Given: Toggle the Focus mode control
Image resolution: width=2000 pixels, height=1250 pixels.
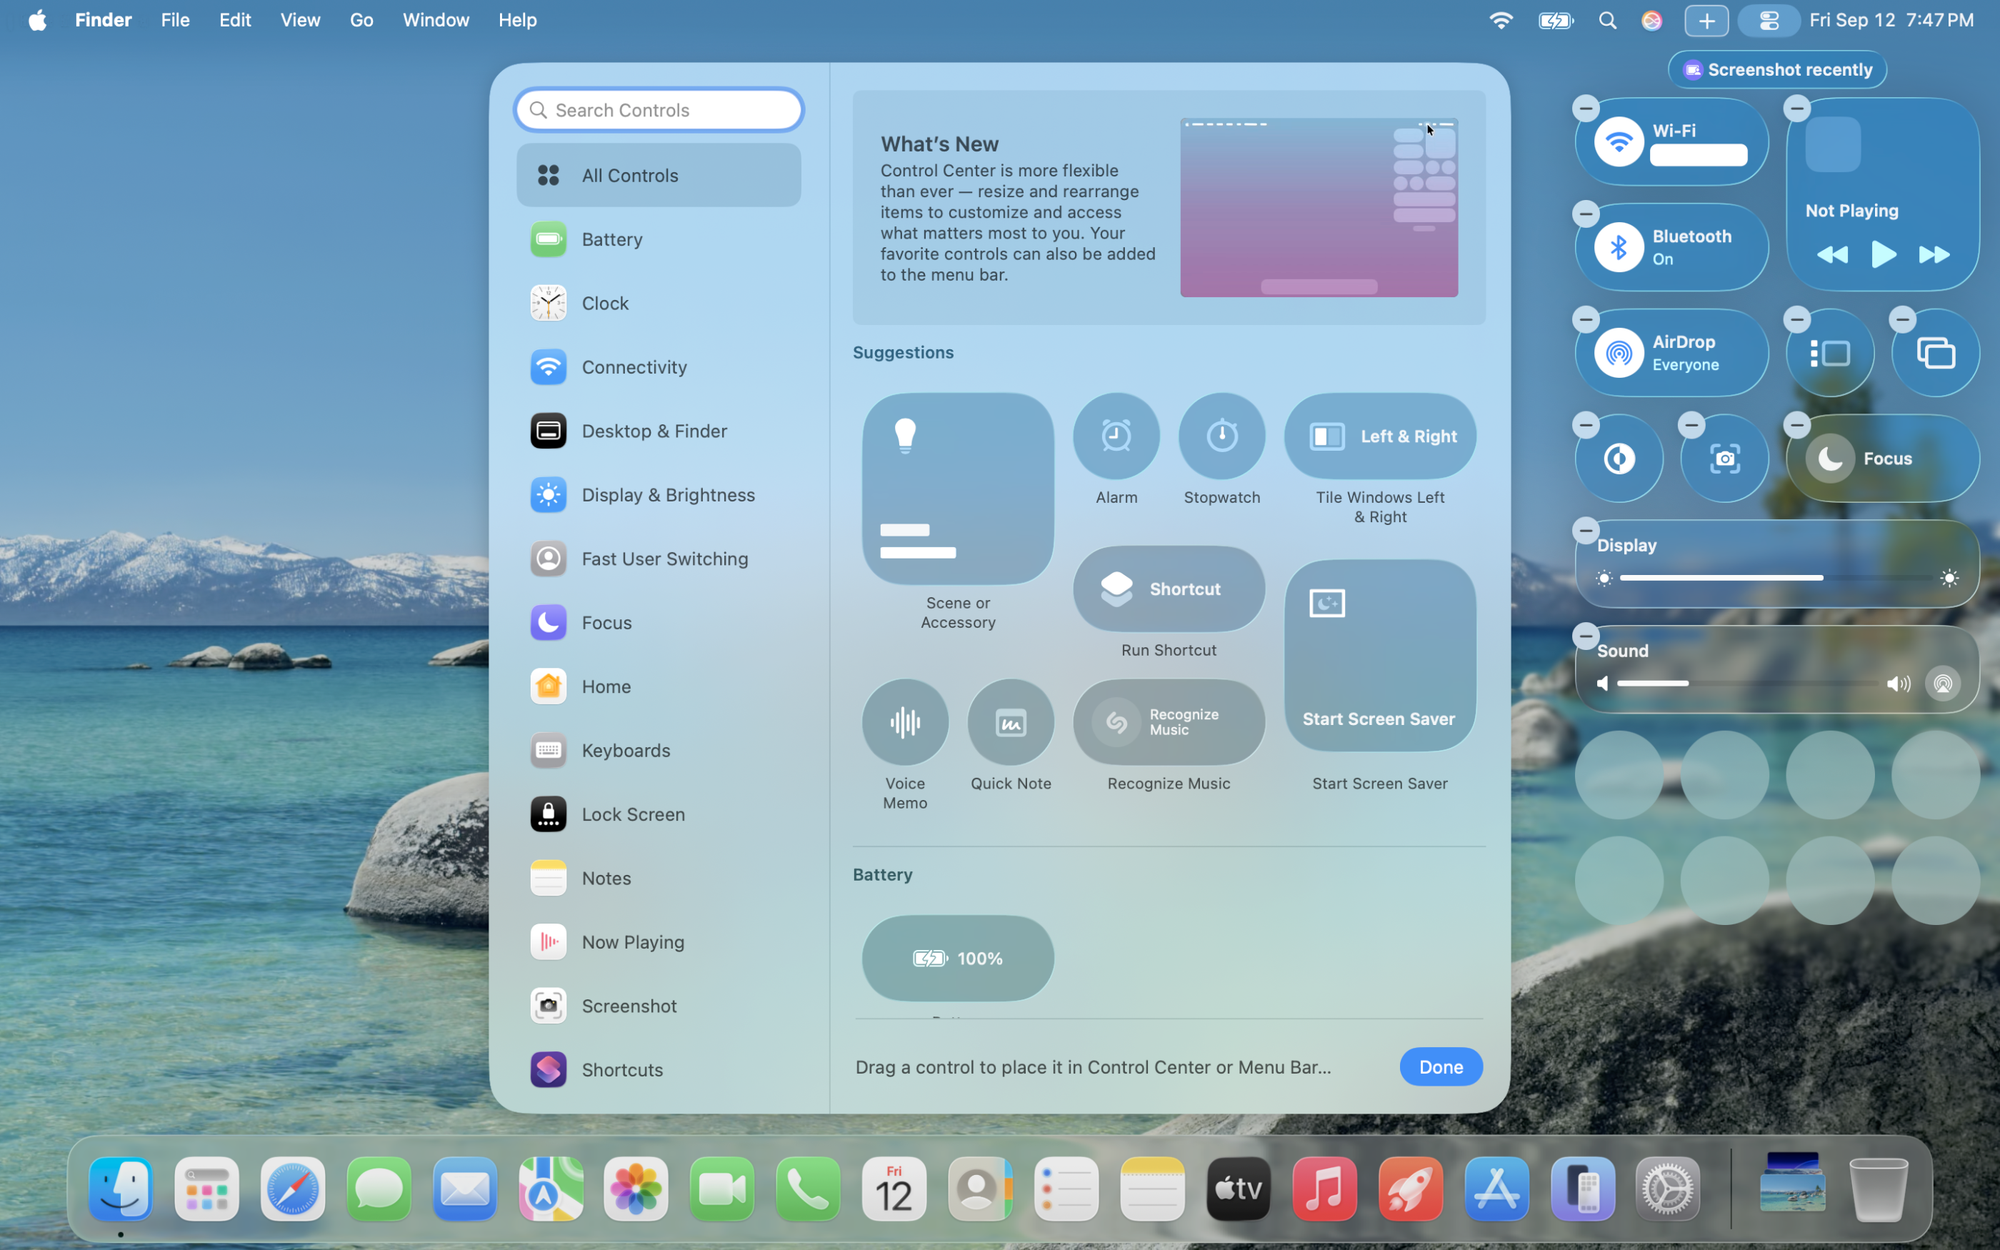Looking at the screenshot, I should point(1830,459).
